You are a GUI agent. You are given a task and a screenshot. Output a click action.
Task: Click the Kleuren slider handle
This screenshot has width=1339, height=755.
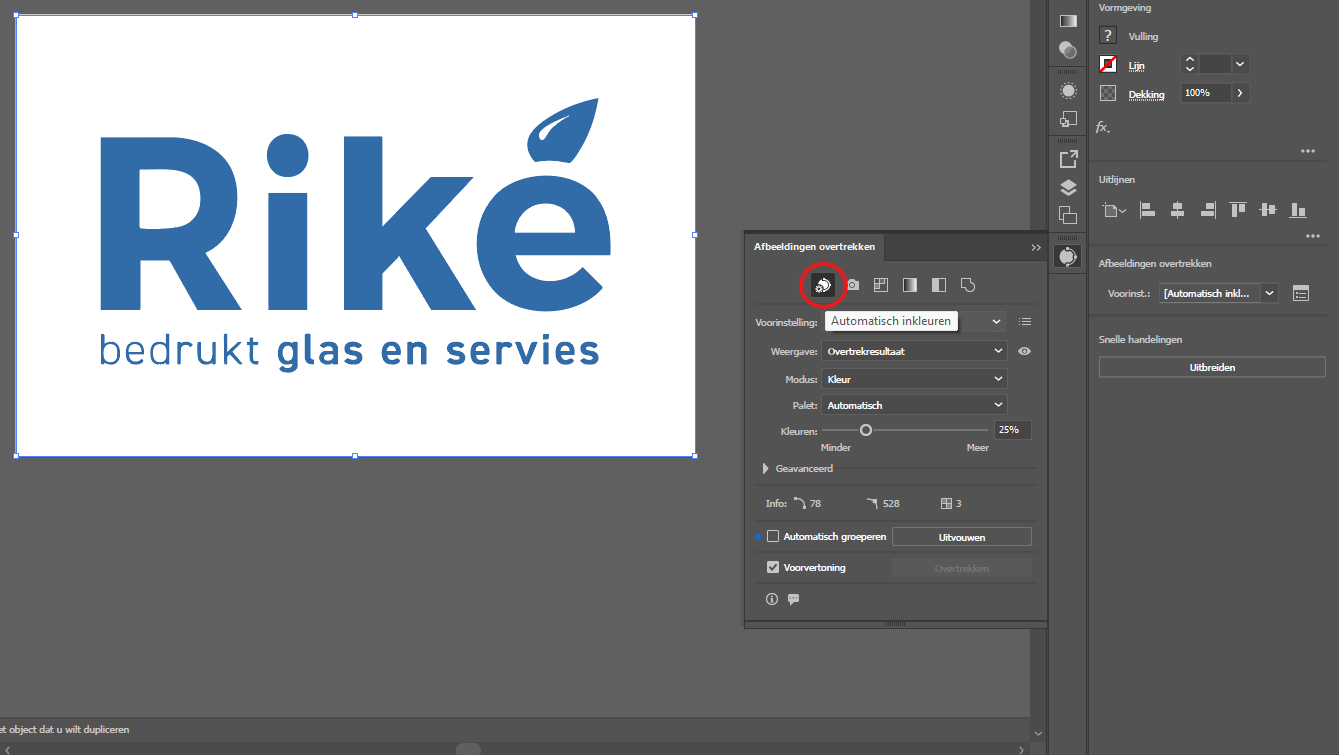[866, 430]
